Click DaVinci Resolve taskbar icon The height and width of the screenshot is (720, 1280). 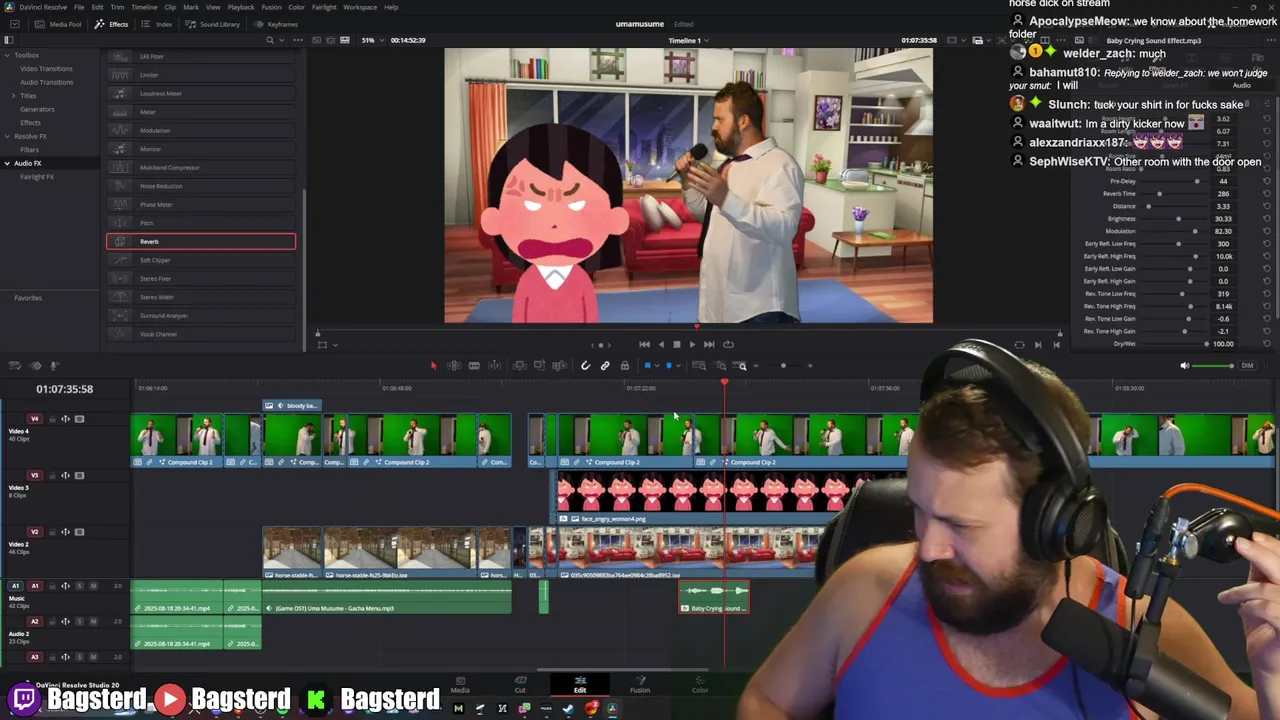point(612,709)
